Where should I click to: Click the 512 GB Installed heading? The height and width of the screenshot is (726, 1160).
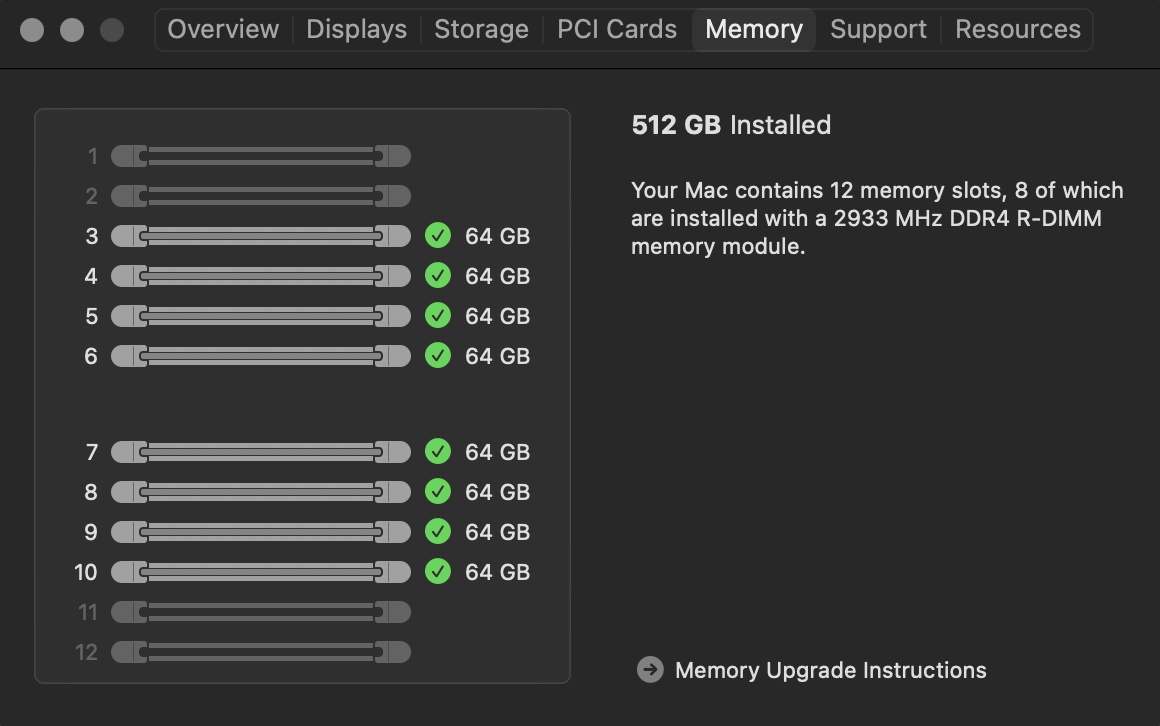tap(731, 125)
